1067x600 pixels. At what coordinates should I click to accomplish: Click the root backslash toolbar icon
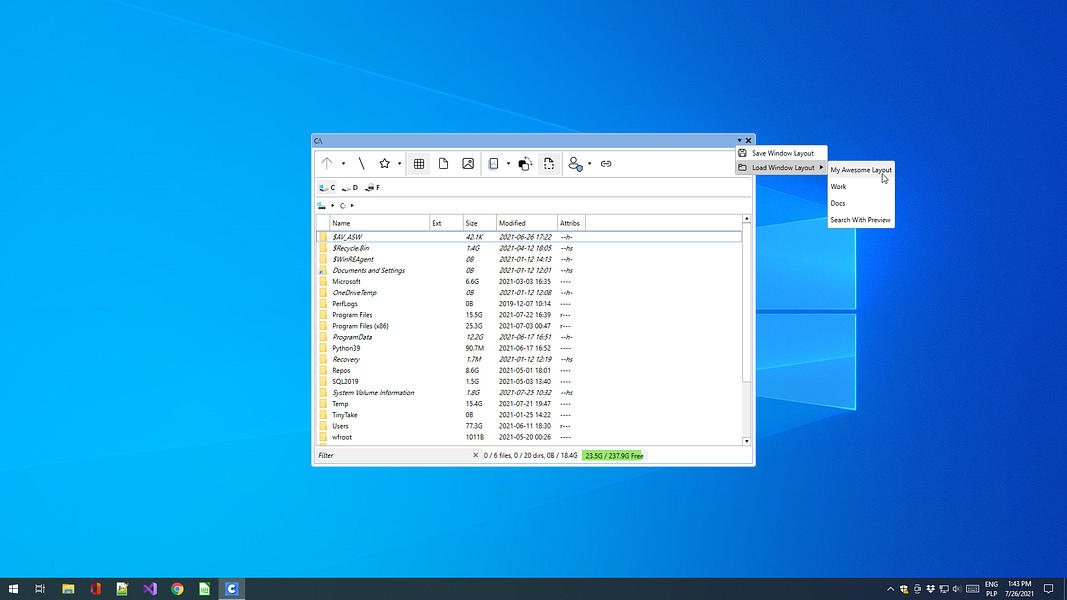tap(362, 164)
